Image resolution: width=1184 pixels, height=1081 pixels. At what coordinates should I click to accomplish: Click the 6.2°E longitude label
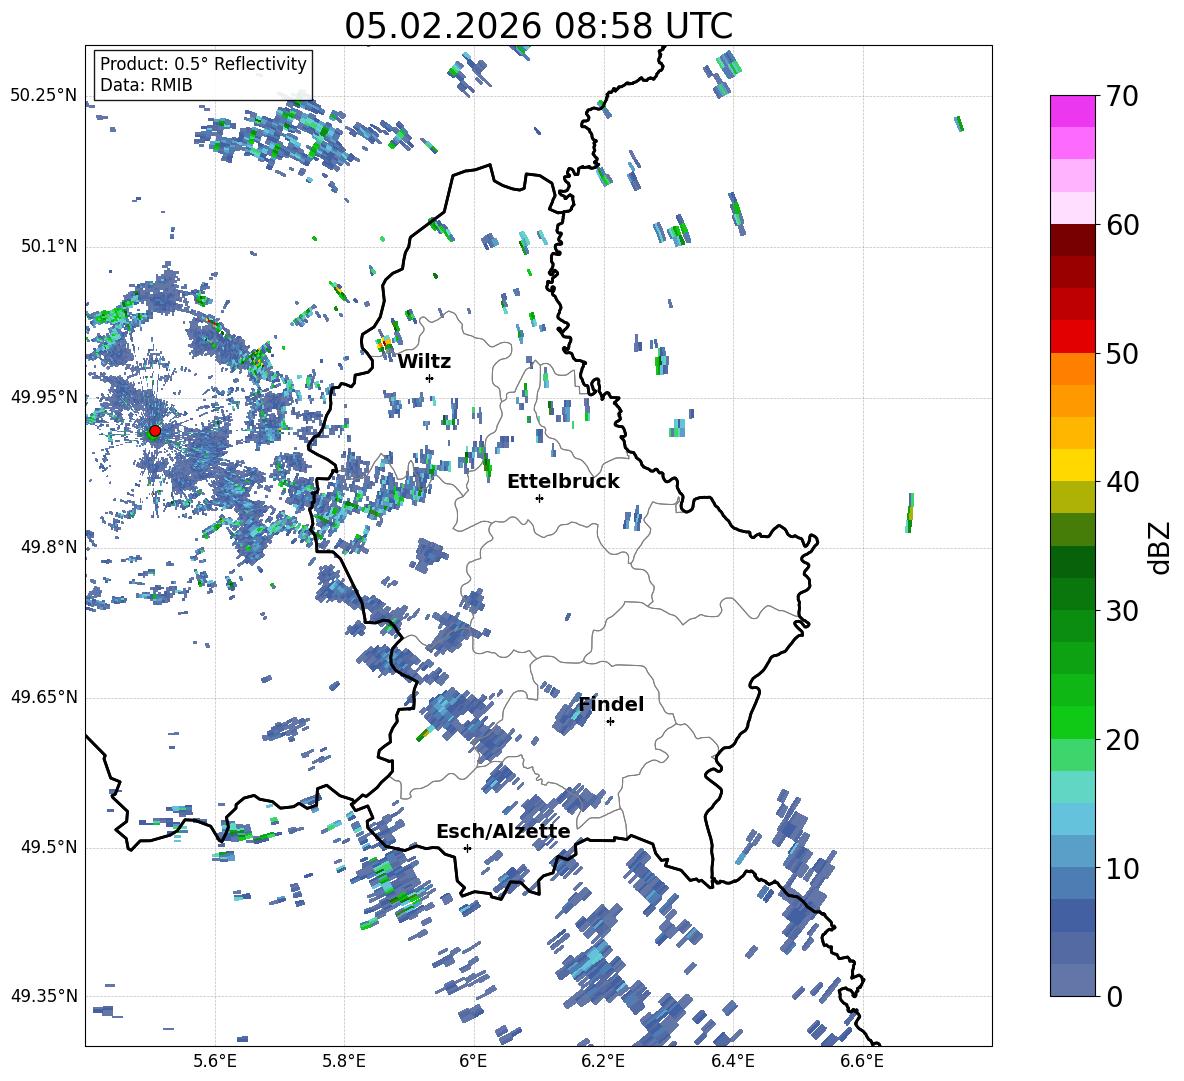point(603,1061)
